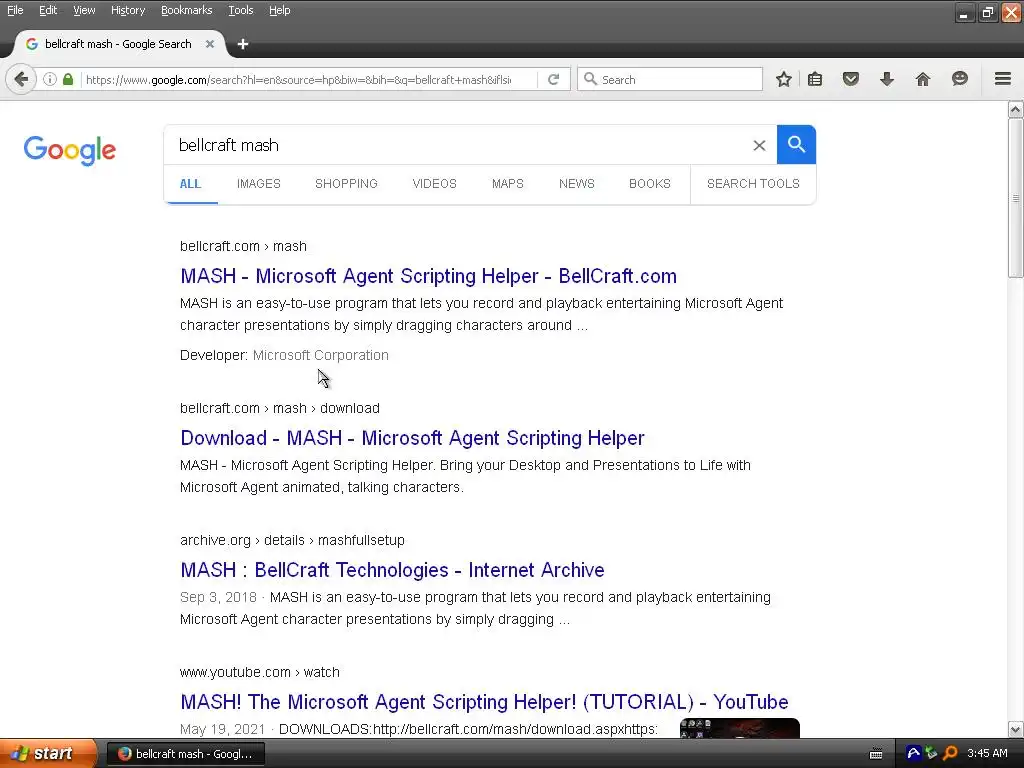1024x768 pixels.
Task: Click inside the Google search query field
Action: (x=457, y=145)
